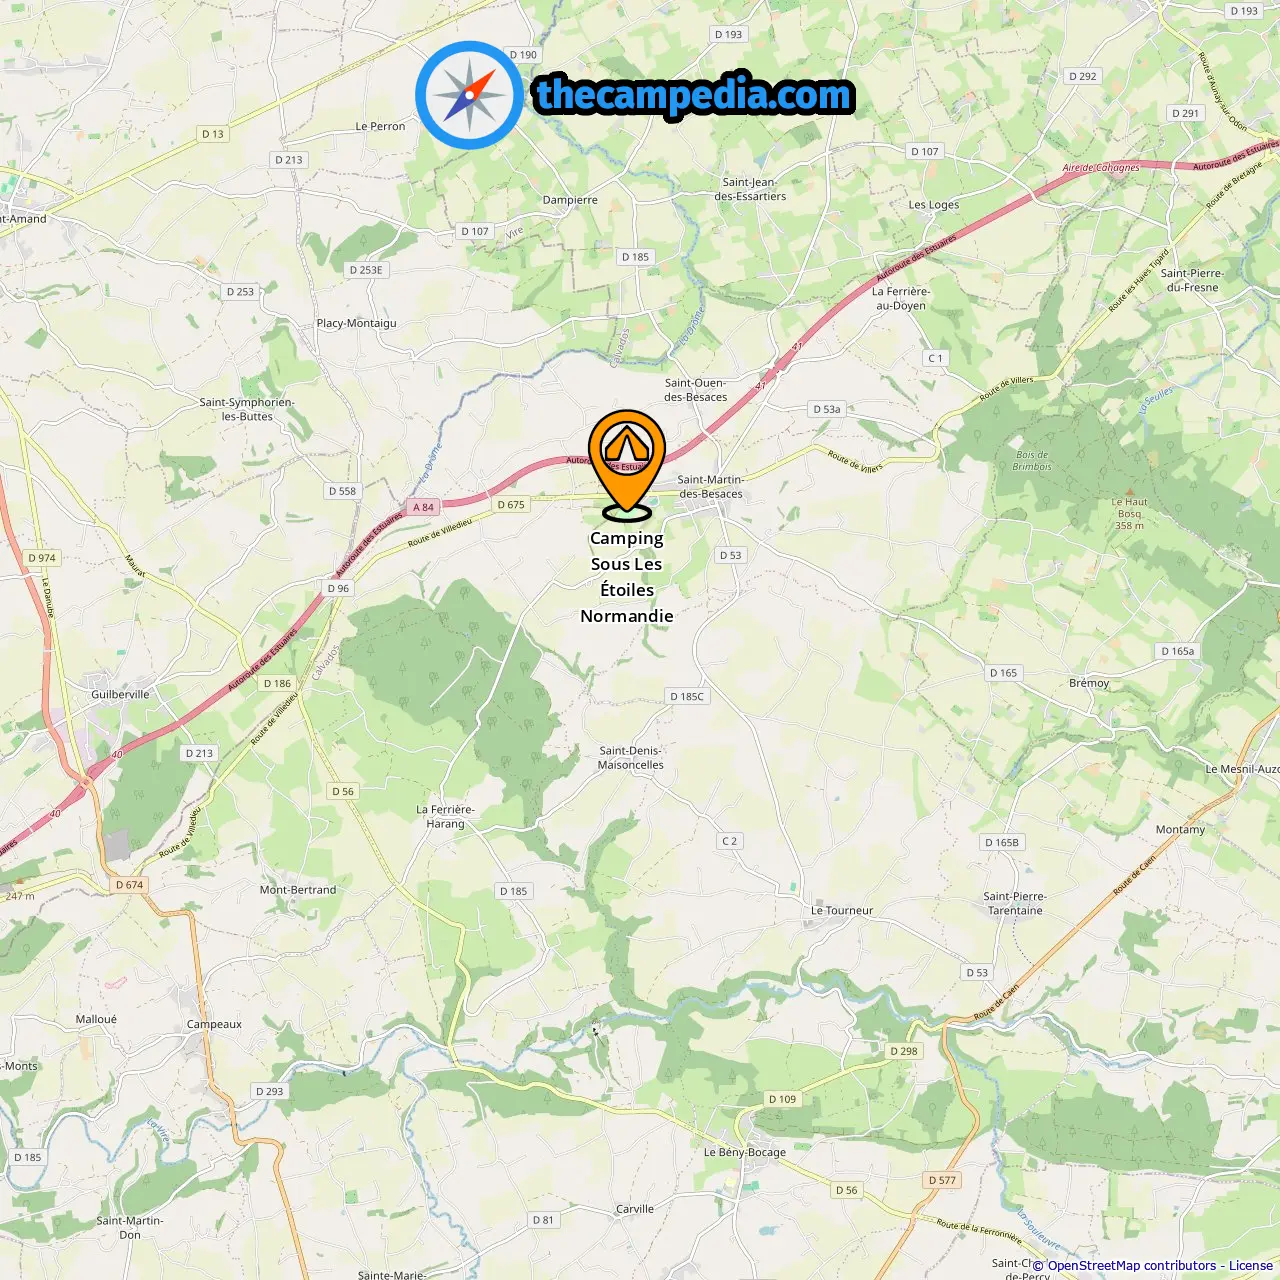
Task: Click the Le Tourneur village label
Action: [842, 910]
